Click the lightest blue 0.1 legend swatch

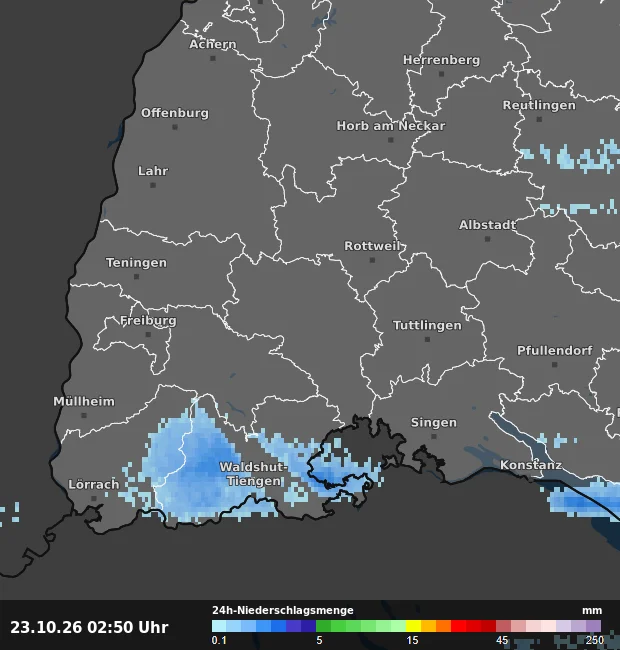click(219, 626)
